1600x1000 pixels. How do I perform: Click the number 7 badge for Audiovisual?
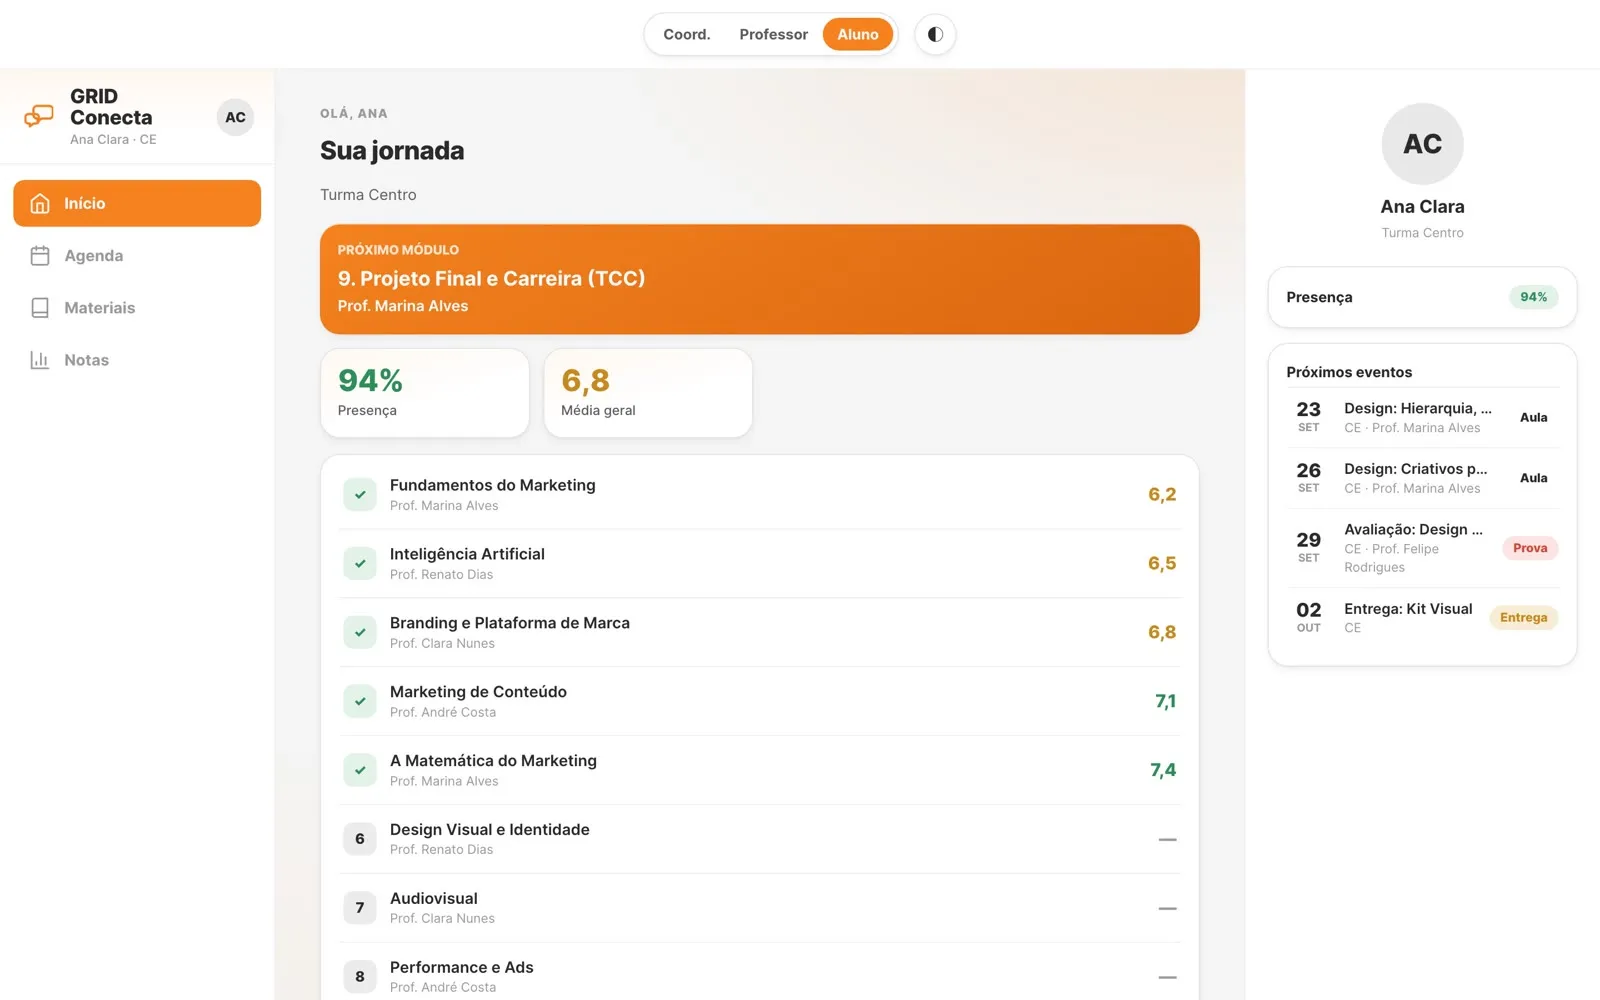(x=360, y=908)
